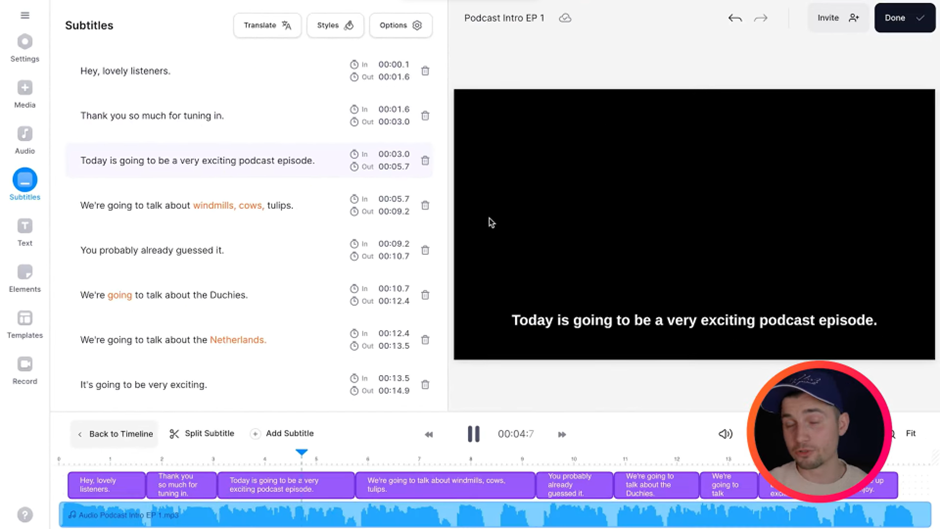Open the Elements panel
This screenshot has width=940, height=529.
tap(25, 278)
